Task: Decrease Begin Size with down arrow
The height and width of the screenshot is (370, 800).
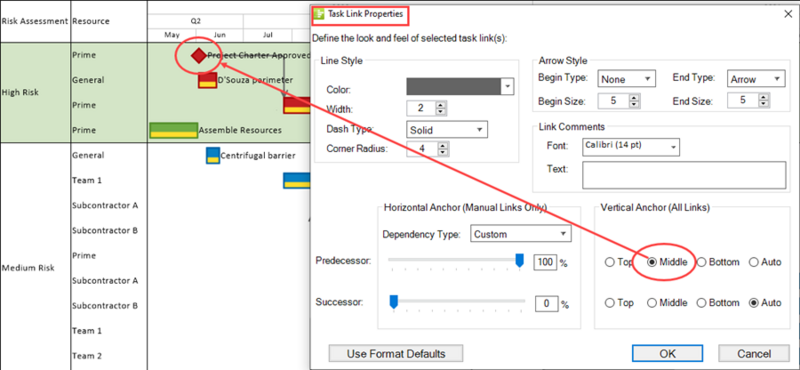Action: tap(634, 104)
